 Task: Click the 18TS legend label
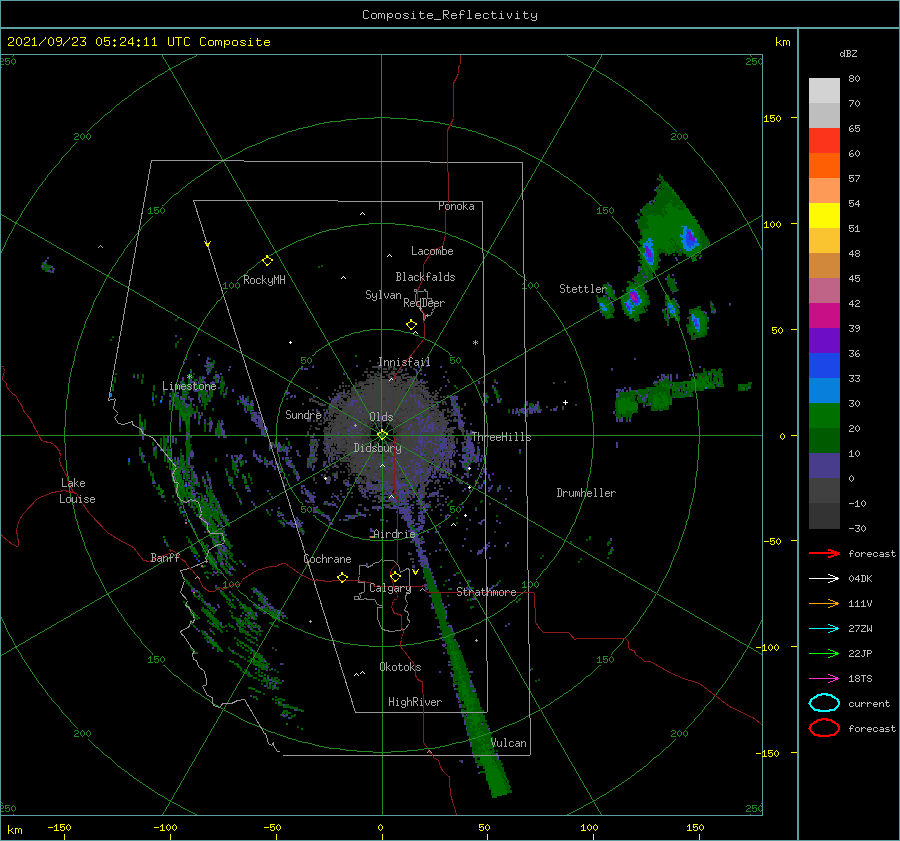tap(860, 679)
